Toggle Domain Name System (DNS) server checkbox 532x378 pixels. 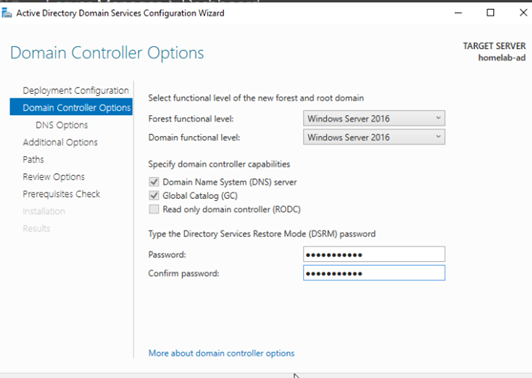tap(154, 182)
